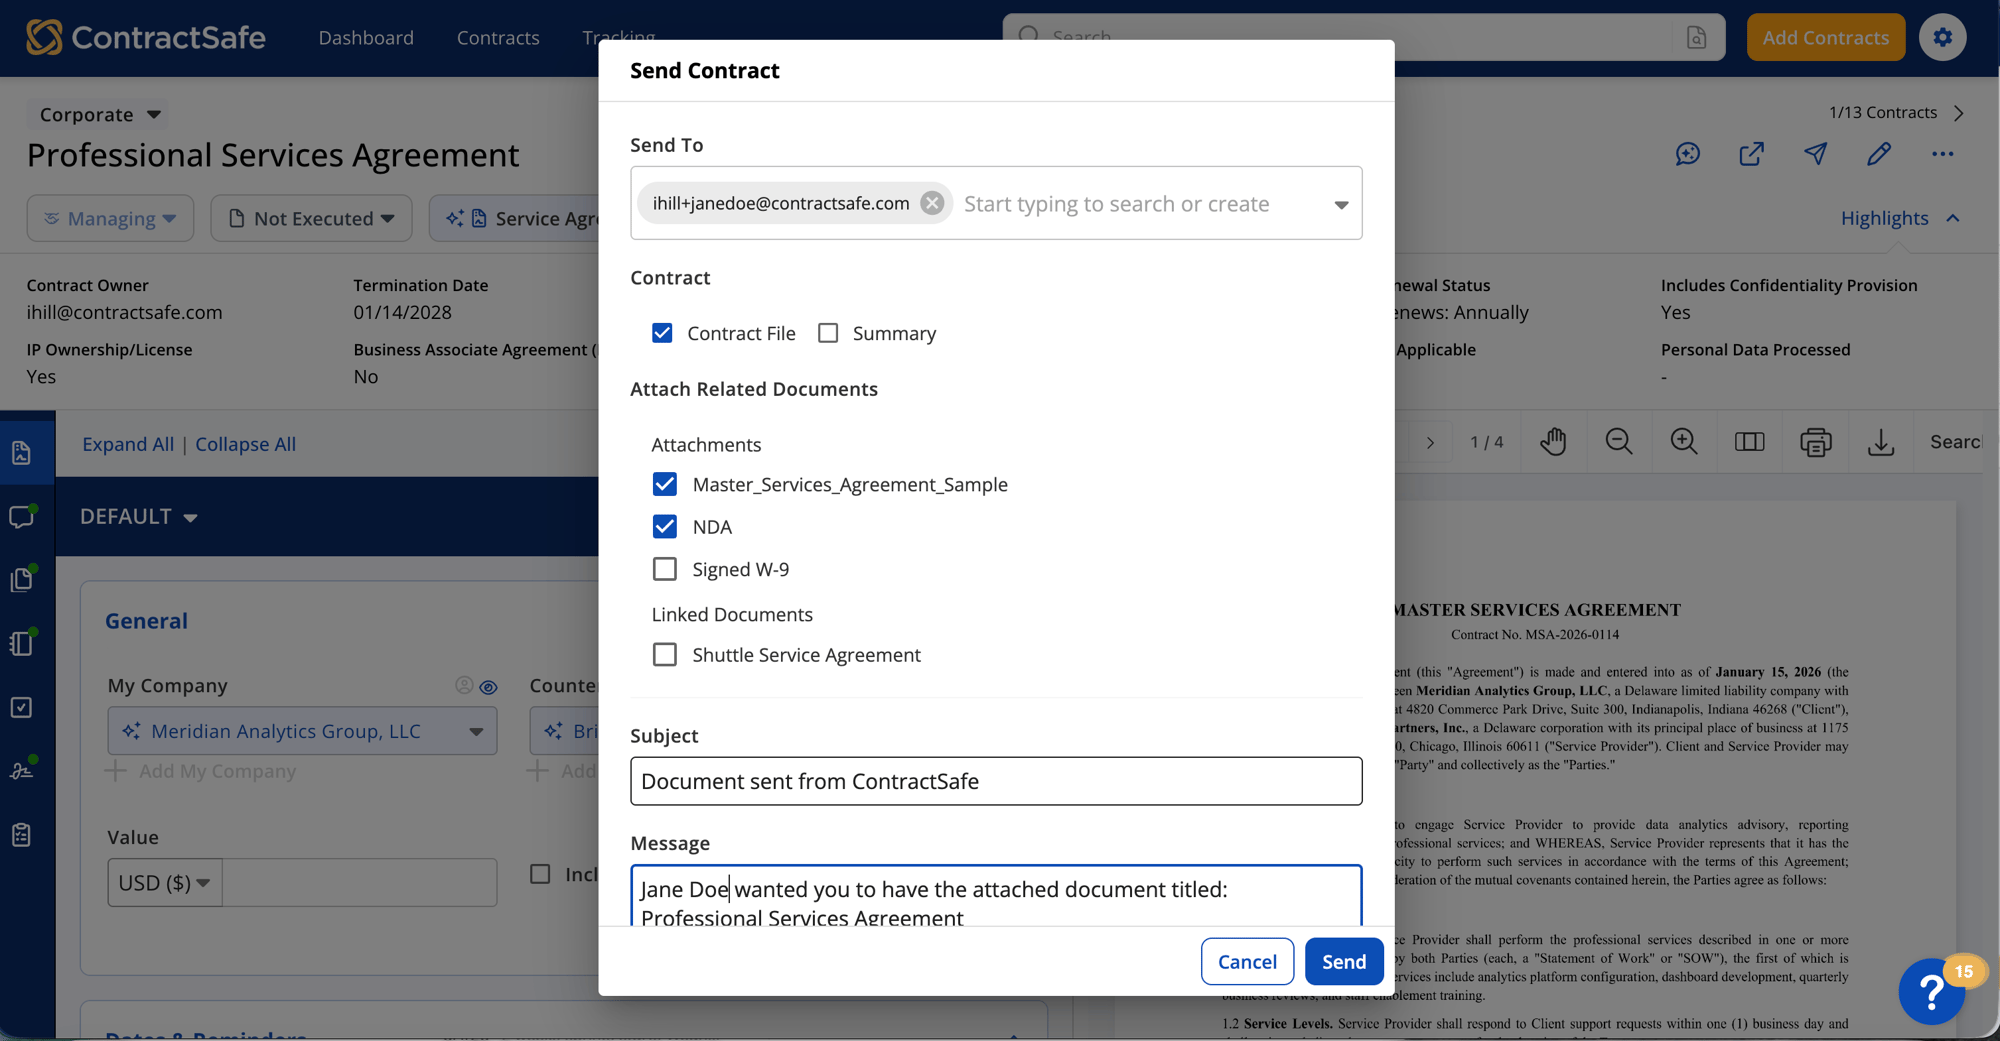Expand the Send To recipient dropdown arrow
2000x1041 pixels.
coord(1341,204)
